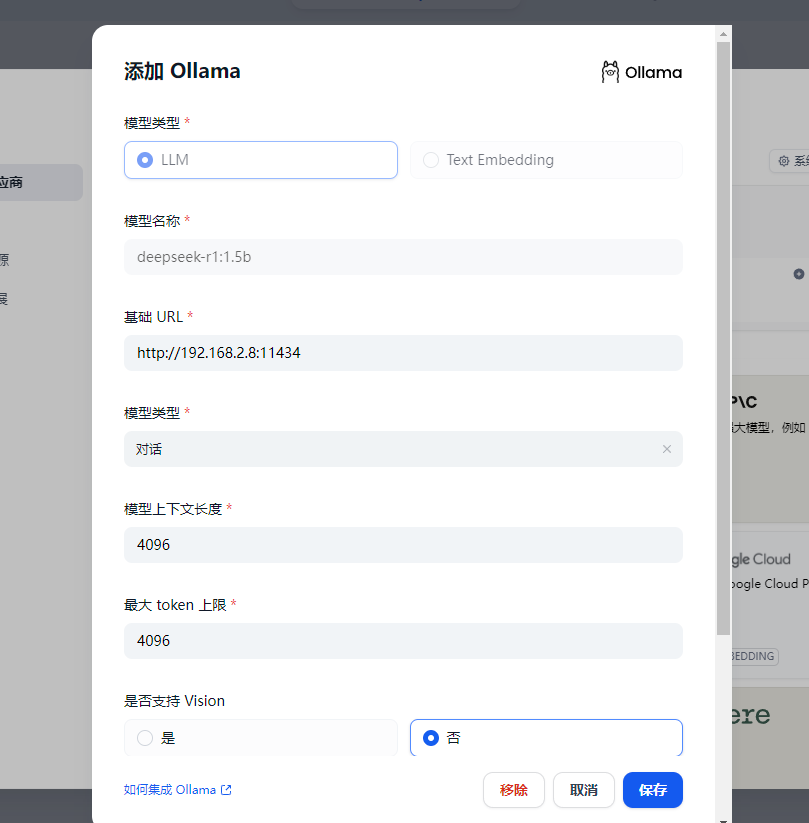Image resolution: width=809 pixels, height=823 pixels.
Task: Click the deepseek-r1:1.5b model name field
Action: point(403,257)
